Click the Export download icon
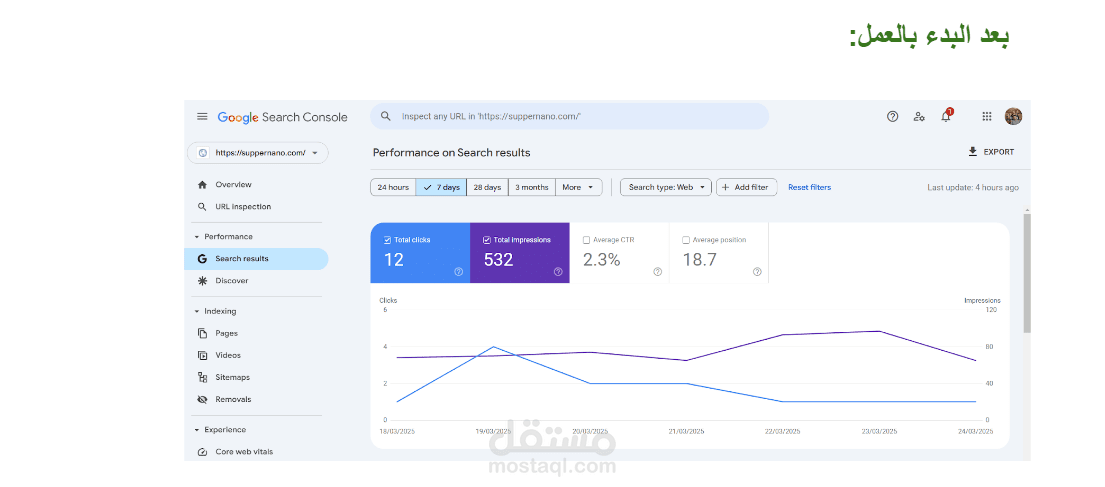Screen dimensions: 1105x487 coord(973,152)
